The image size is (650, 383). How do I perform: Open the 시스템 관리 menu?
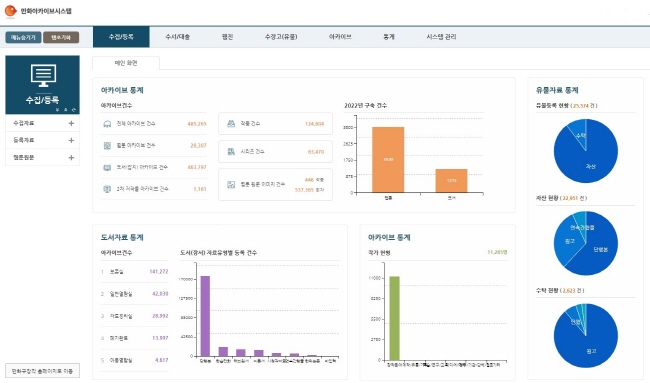pos(441,37)
